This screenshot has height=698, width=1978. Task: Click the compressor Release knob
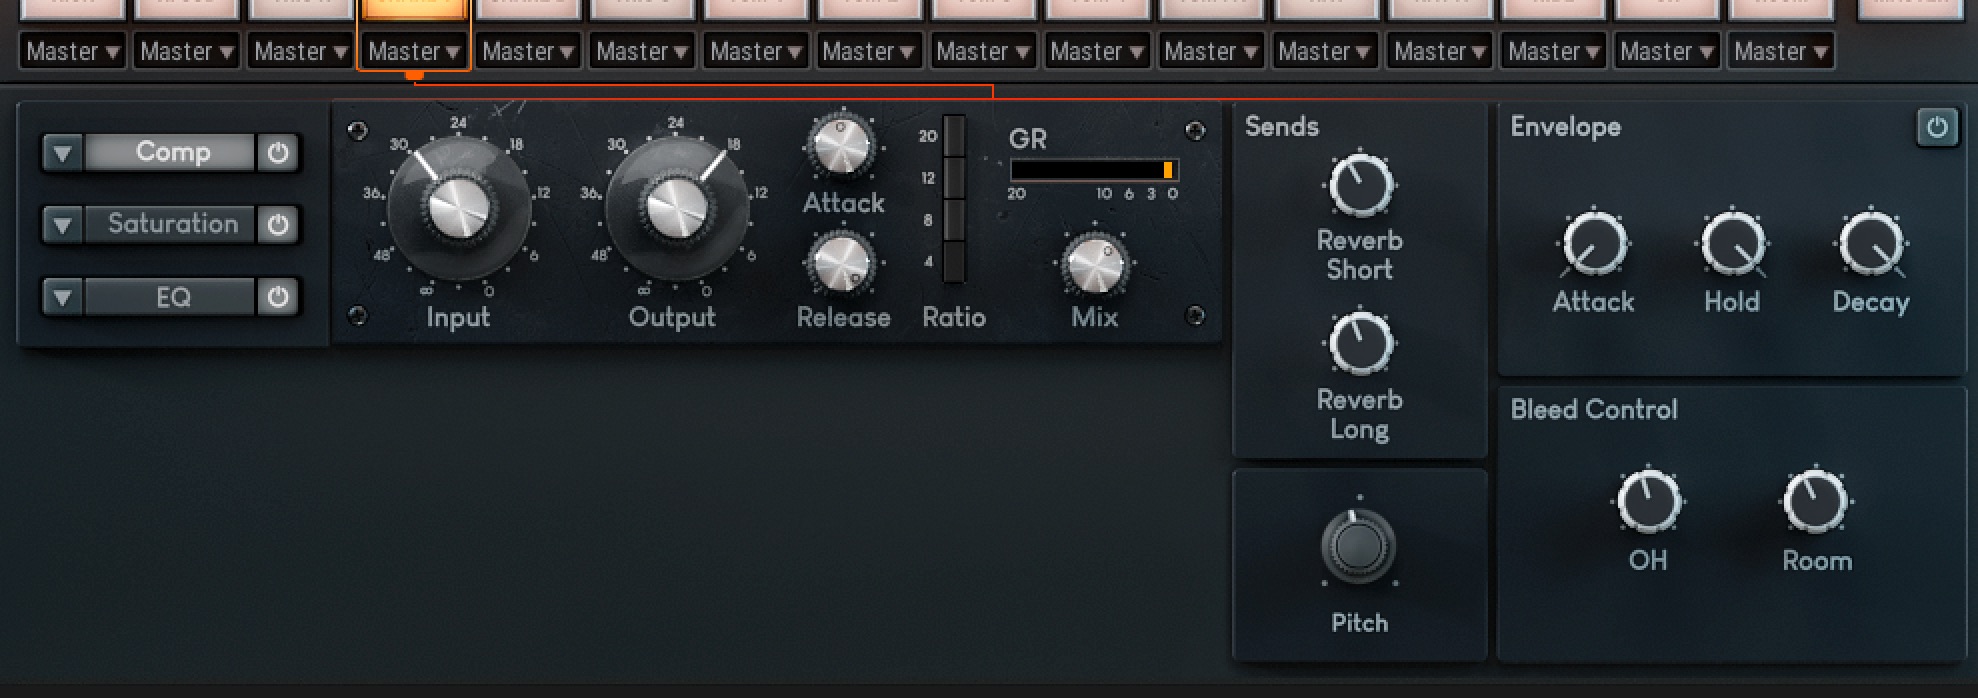(x=842, y=264)
